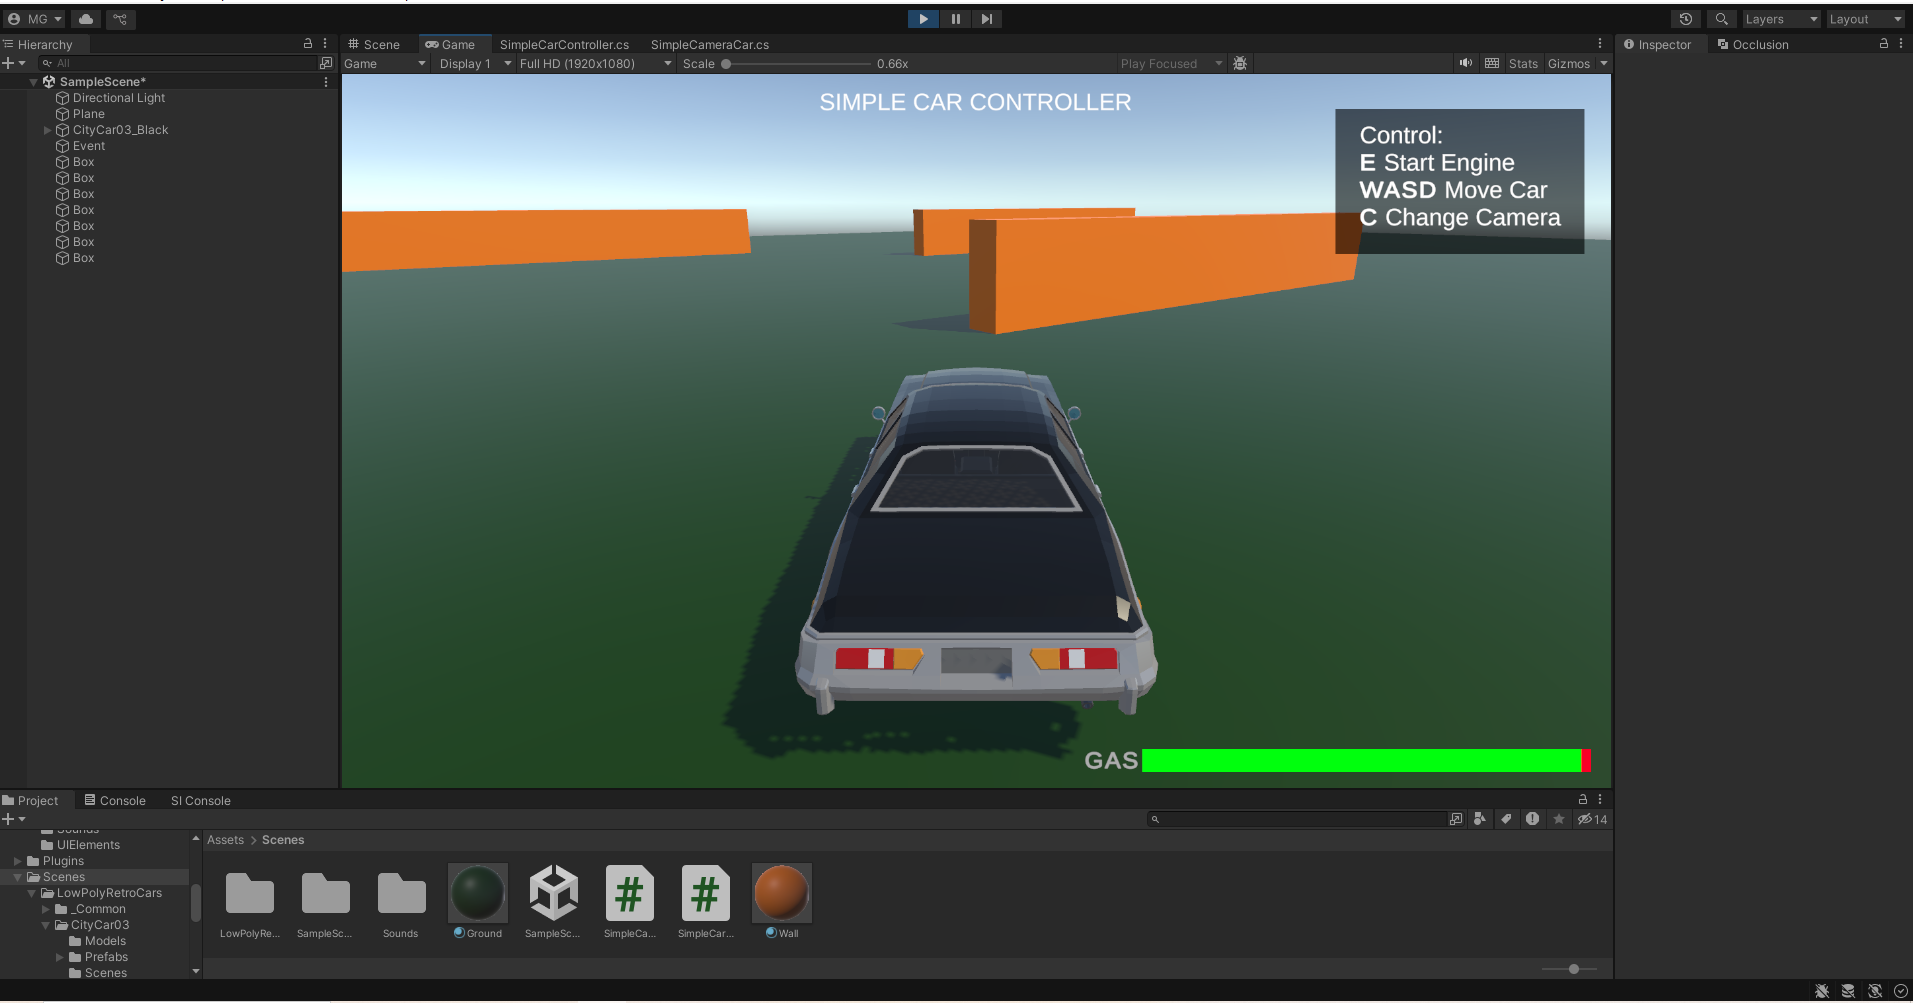1913x1003 pixels.
Task: Toggle the Stats overlay in Game view
Action: point(1523,63)
